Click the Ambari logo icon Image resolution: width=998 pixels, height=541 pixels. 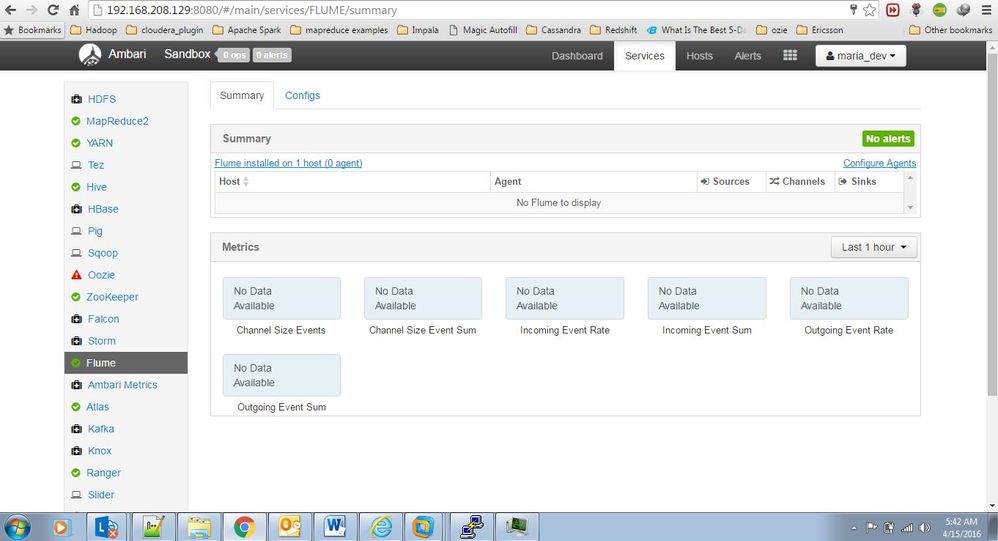tap(90, 55)
